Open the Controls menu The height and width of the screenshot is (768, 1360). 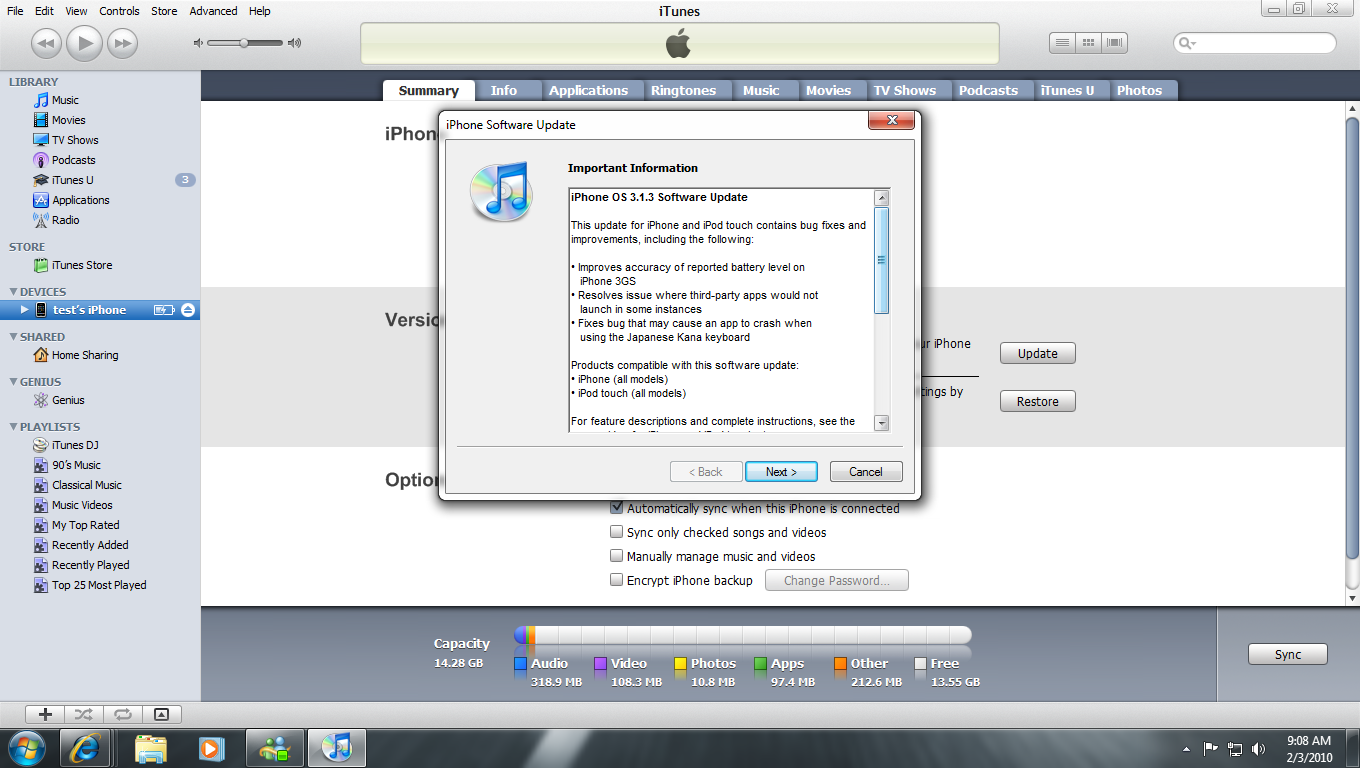[120, 11]
